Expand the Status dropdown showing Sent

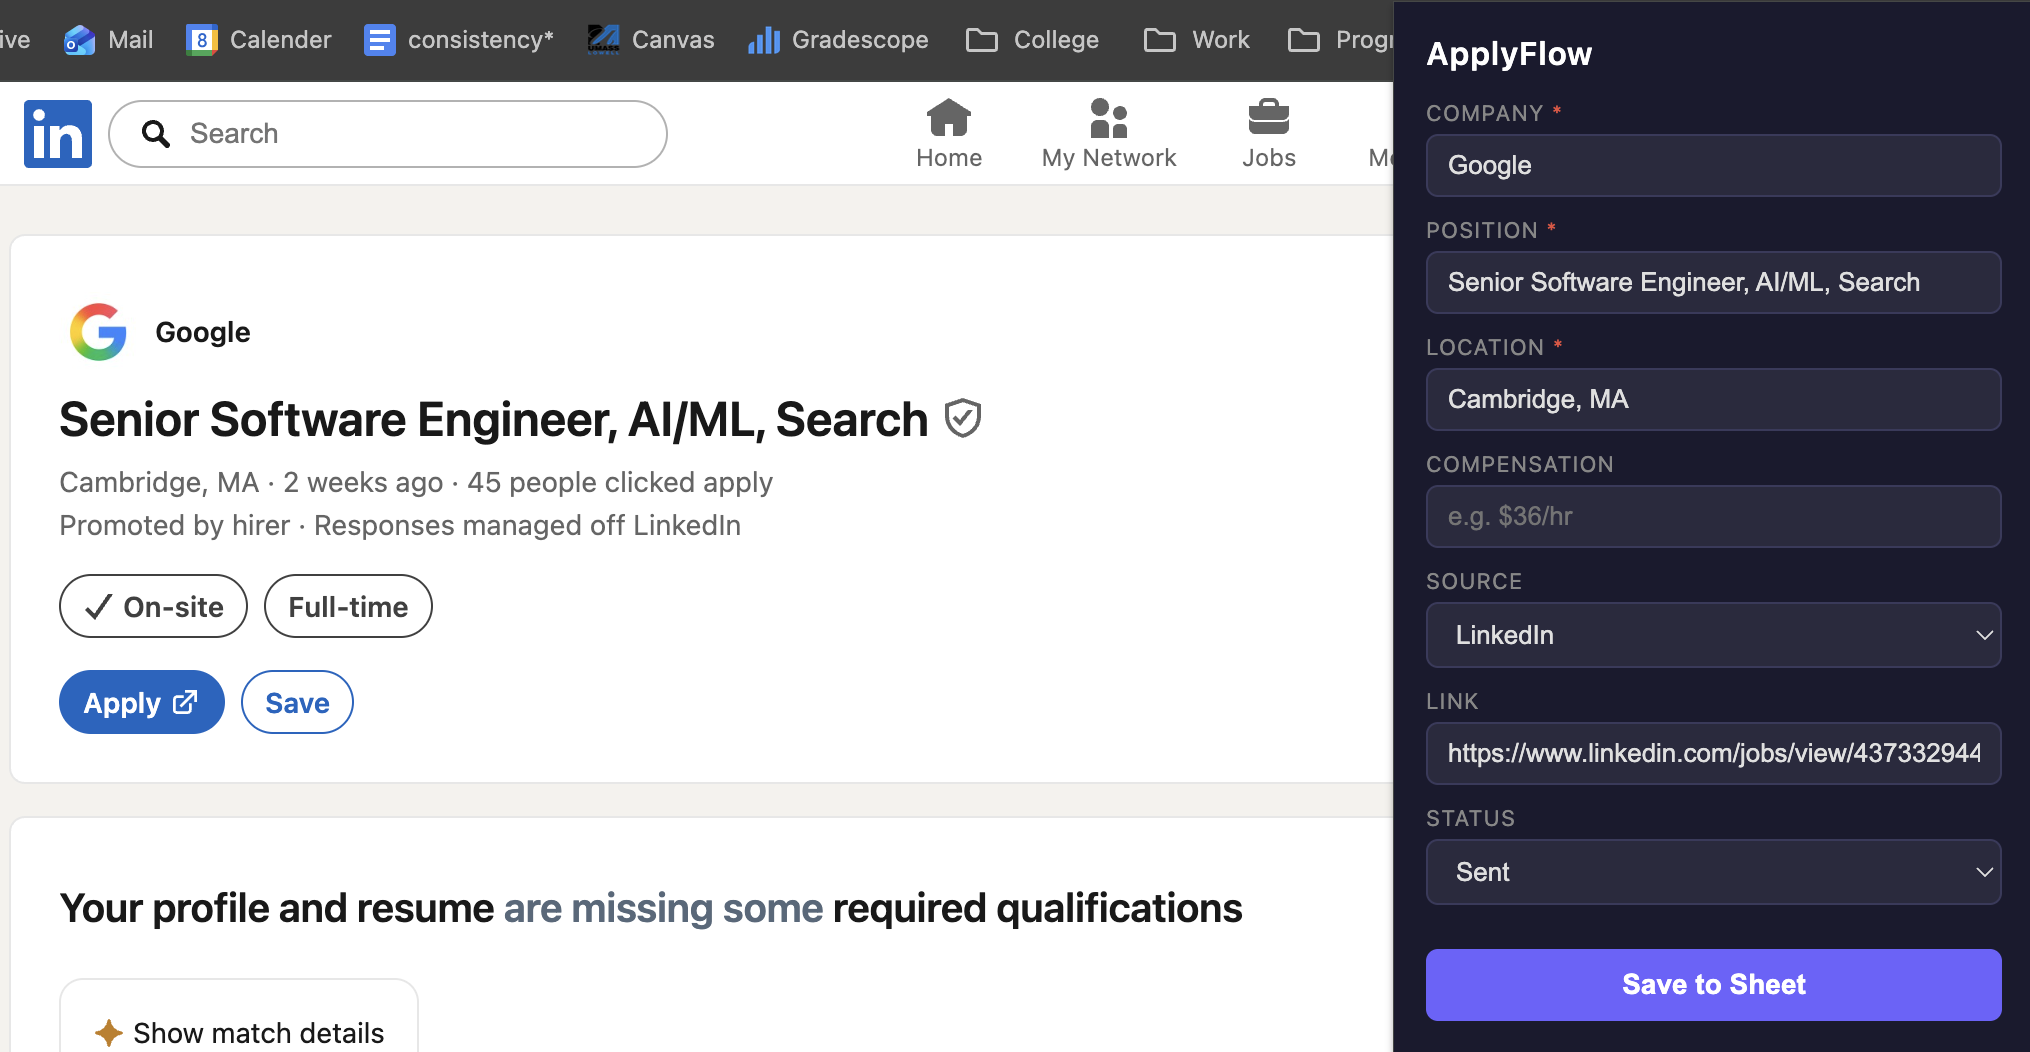[1713, 872]
